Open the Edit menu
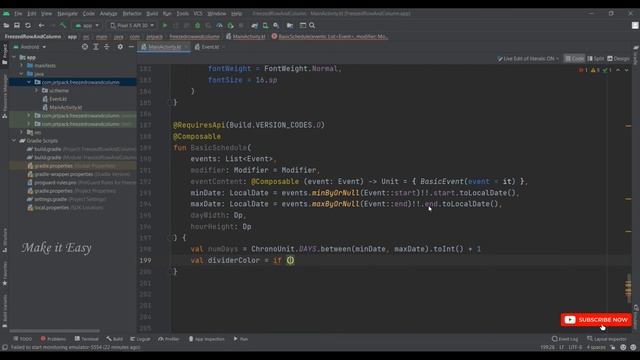Screen dimensions: 640x360 (x=31, y=13)
